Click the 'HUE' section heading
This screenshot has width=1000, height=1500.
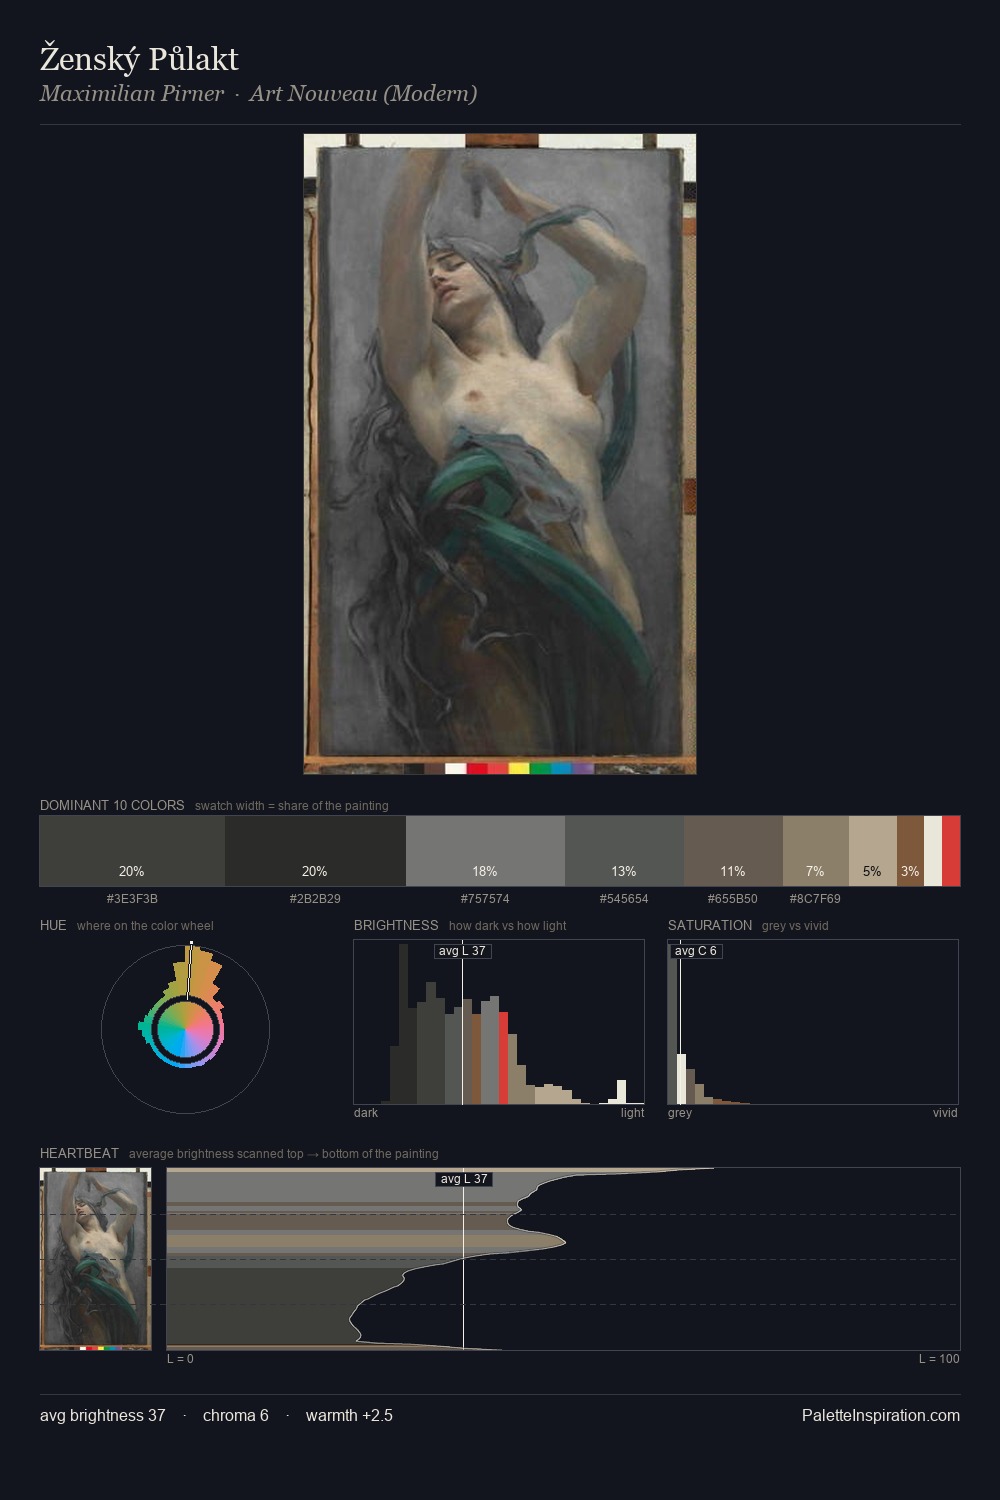coord(53,925)
